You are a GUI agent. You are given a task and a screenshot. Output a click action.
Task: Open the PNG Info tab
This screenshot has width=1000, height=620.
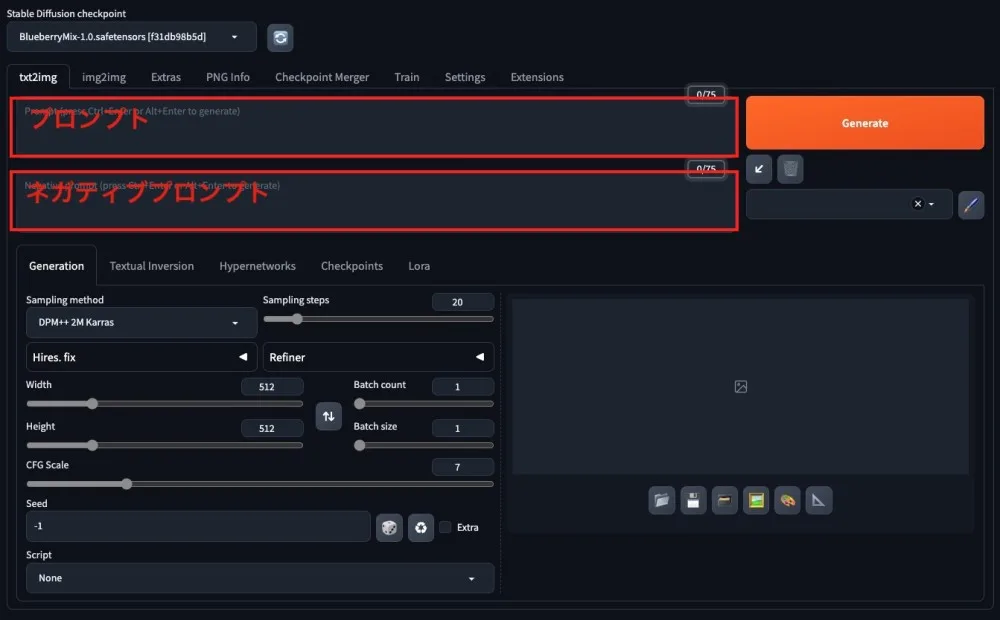click(228, 77)
